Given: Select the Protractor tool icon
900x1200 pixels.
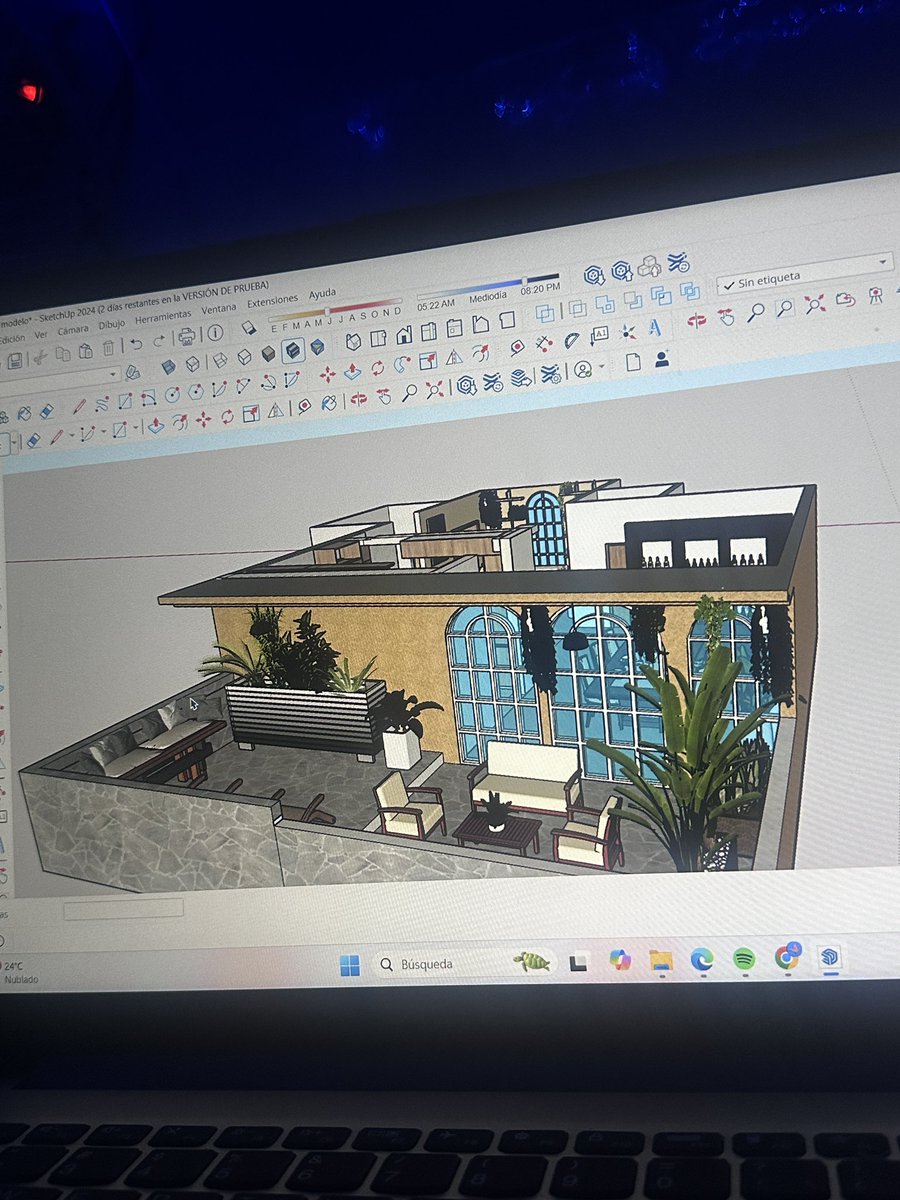Looking at the screenshot, I should pyautogui.click(x=571, y=340).
